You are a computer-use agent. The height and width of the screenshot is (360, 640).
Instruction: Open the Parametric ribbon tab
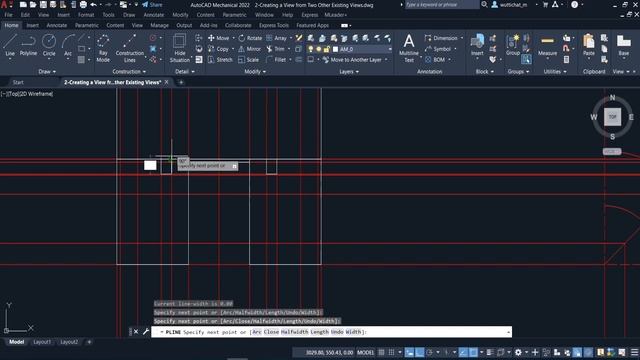pos(87,25)
